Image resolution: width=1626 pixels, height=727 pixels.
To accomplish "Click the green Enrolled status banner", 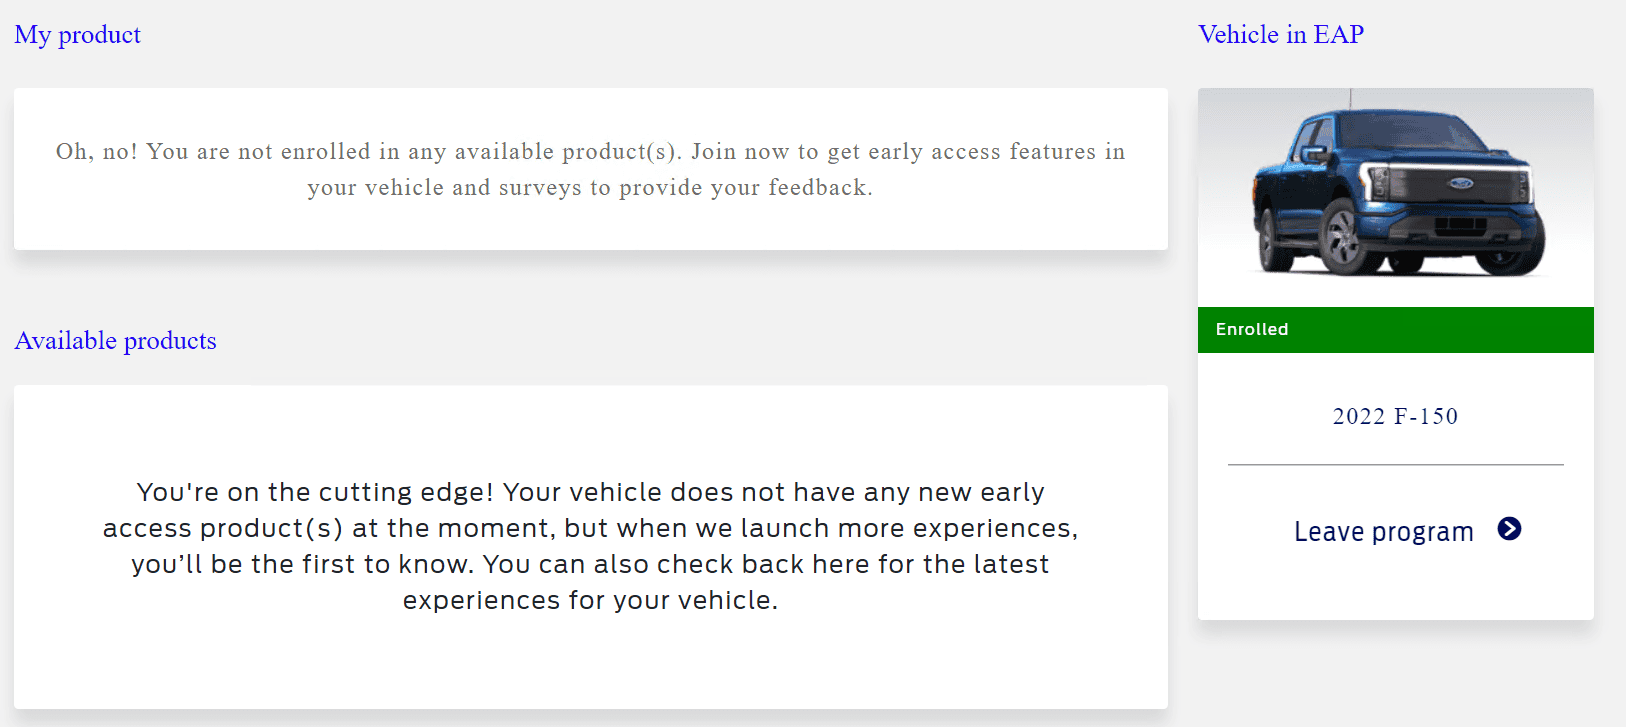I will coord(1395,329).
